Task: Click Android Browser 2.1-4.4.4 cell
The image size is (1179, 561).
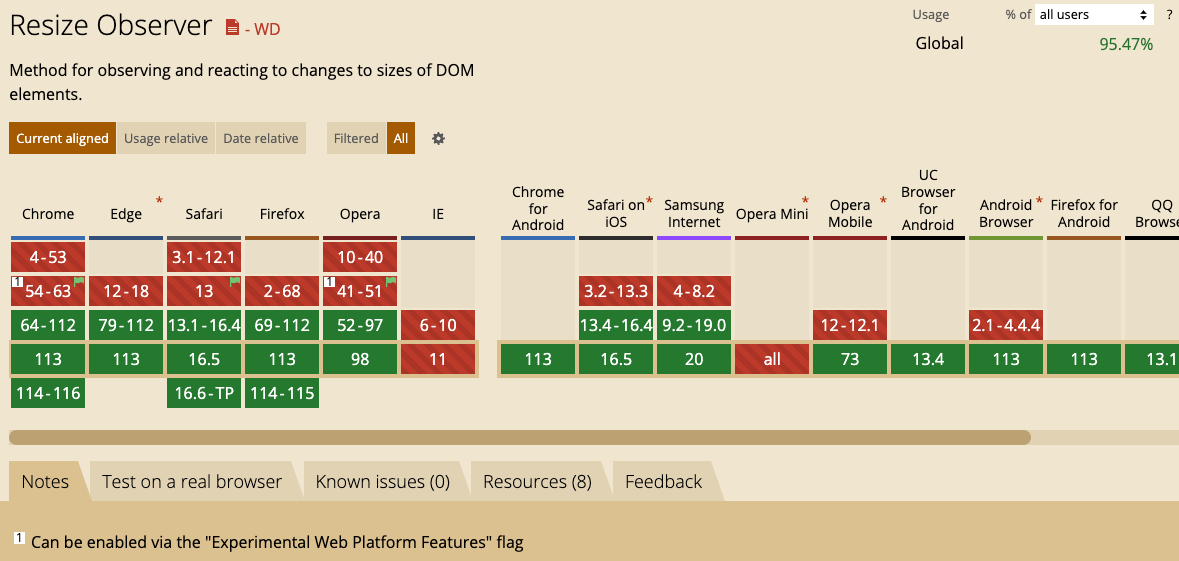Action: [1006, 325]
